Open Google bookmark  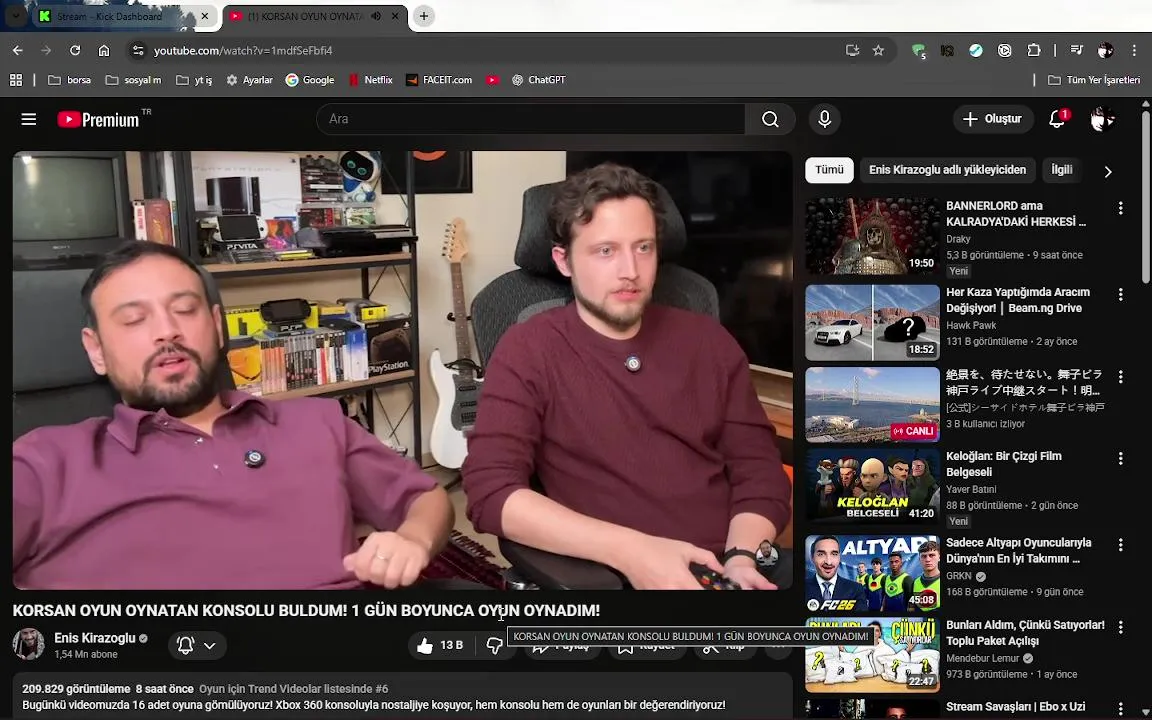(x=310, y=79)
